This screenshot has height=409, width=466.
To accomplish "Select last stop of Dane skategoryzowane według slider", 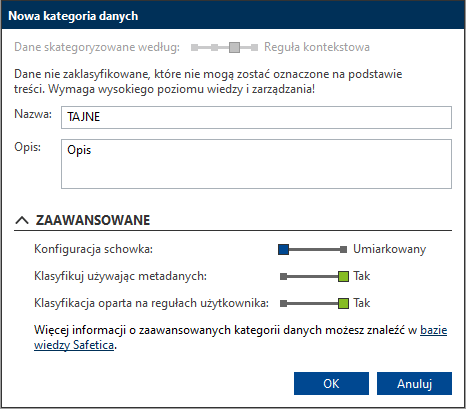I will pos(254,47).
